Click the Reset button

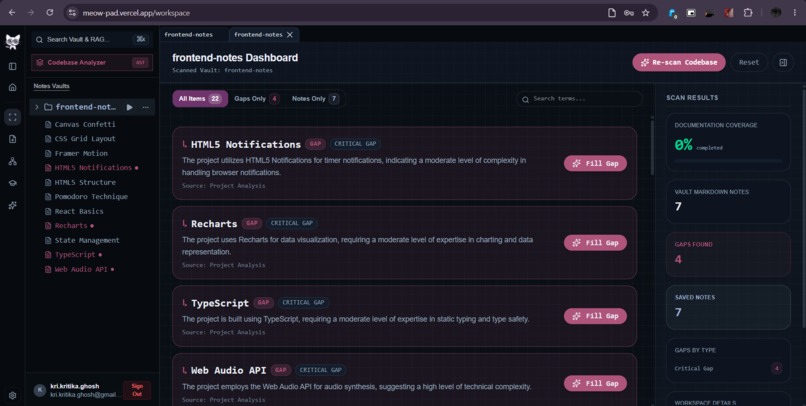tap(748, 62)
